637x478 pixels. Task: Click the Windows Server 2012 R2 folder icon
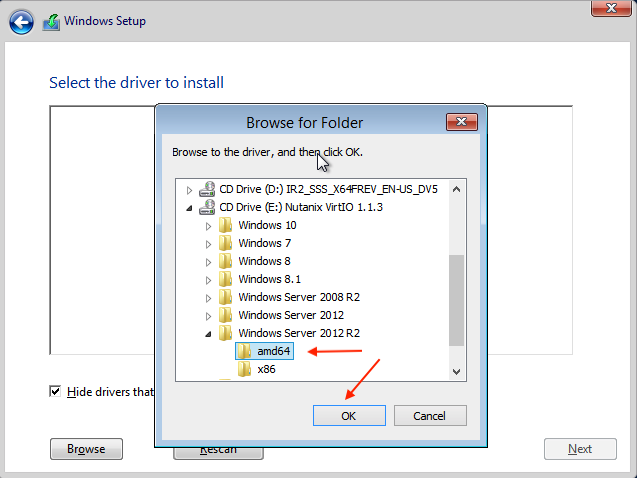click(x=225, y=333)
